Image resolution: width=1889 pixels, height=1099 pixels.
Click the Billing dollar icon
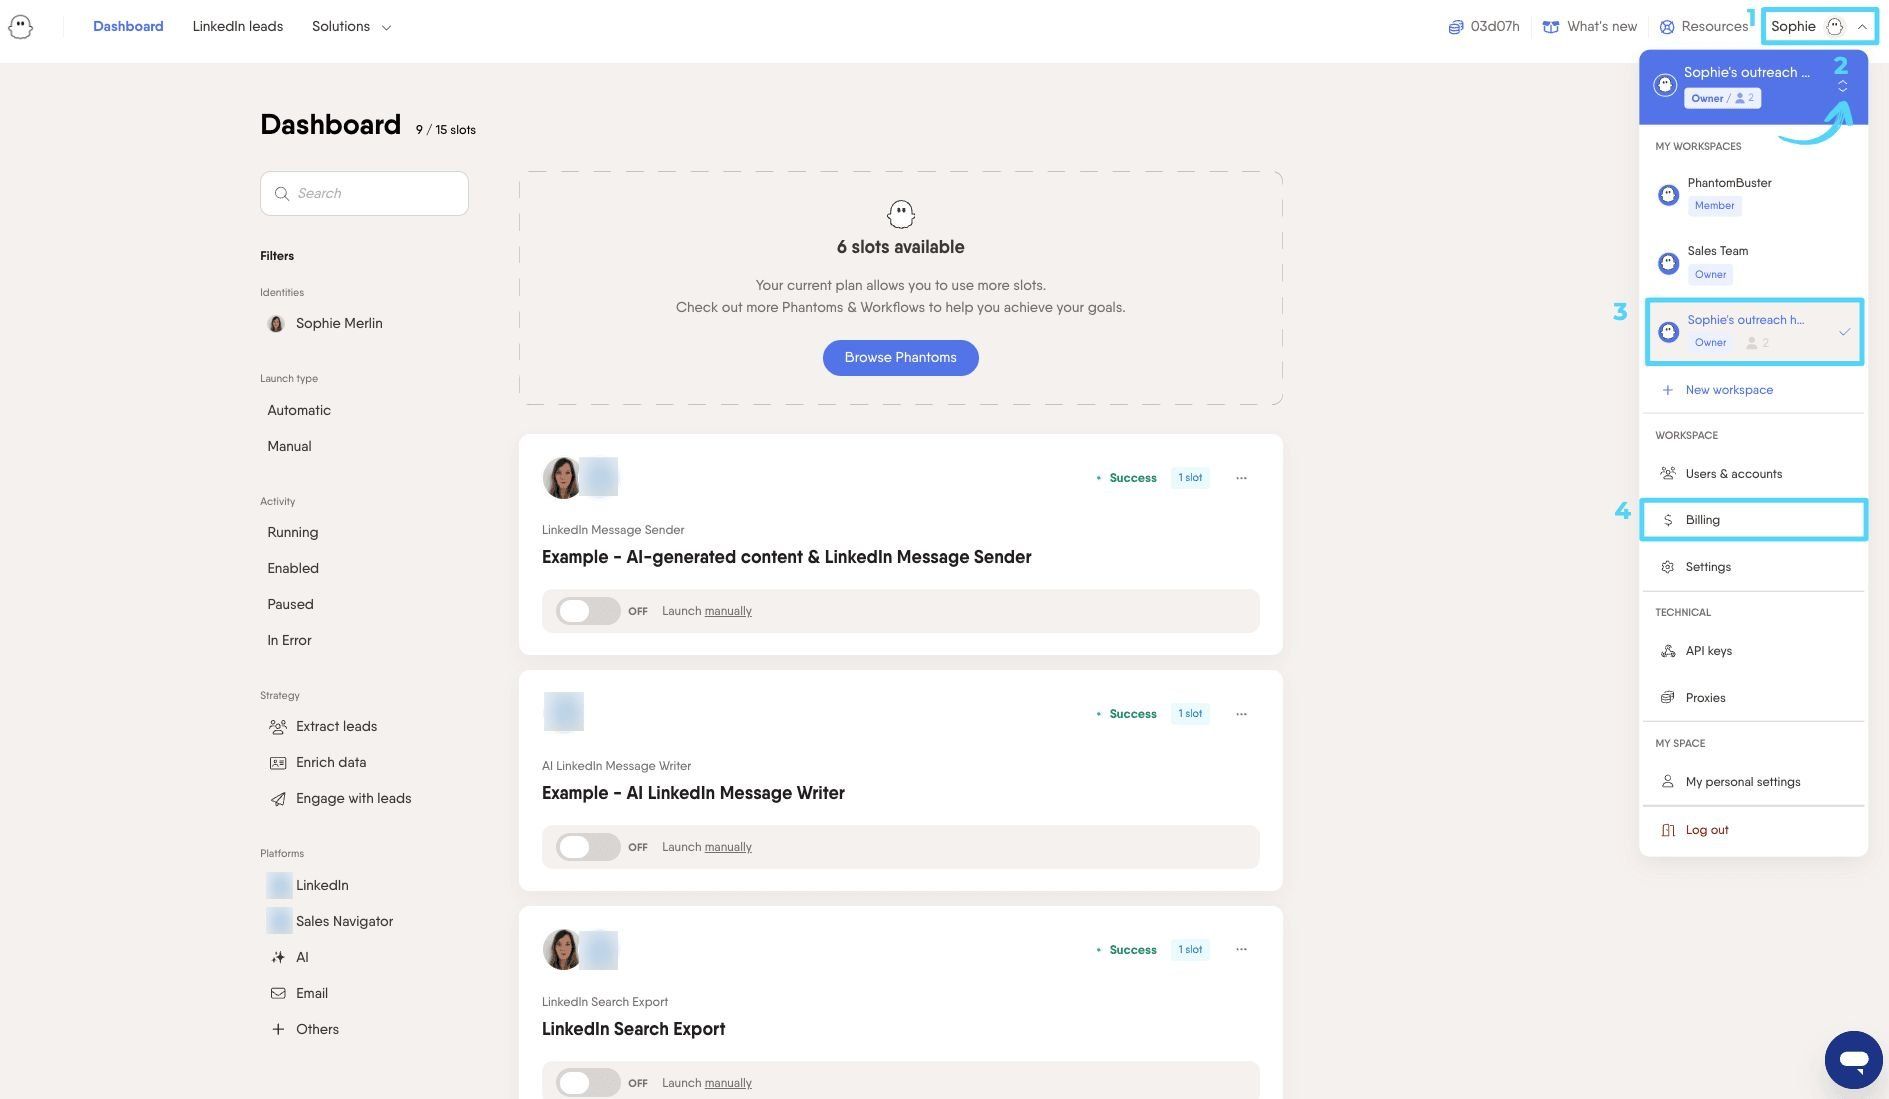coord(1667,520)
